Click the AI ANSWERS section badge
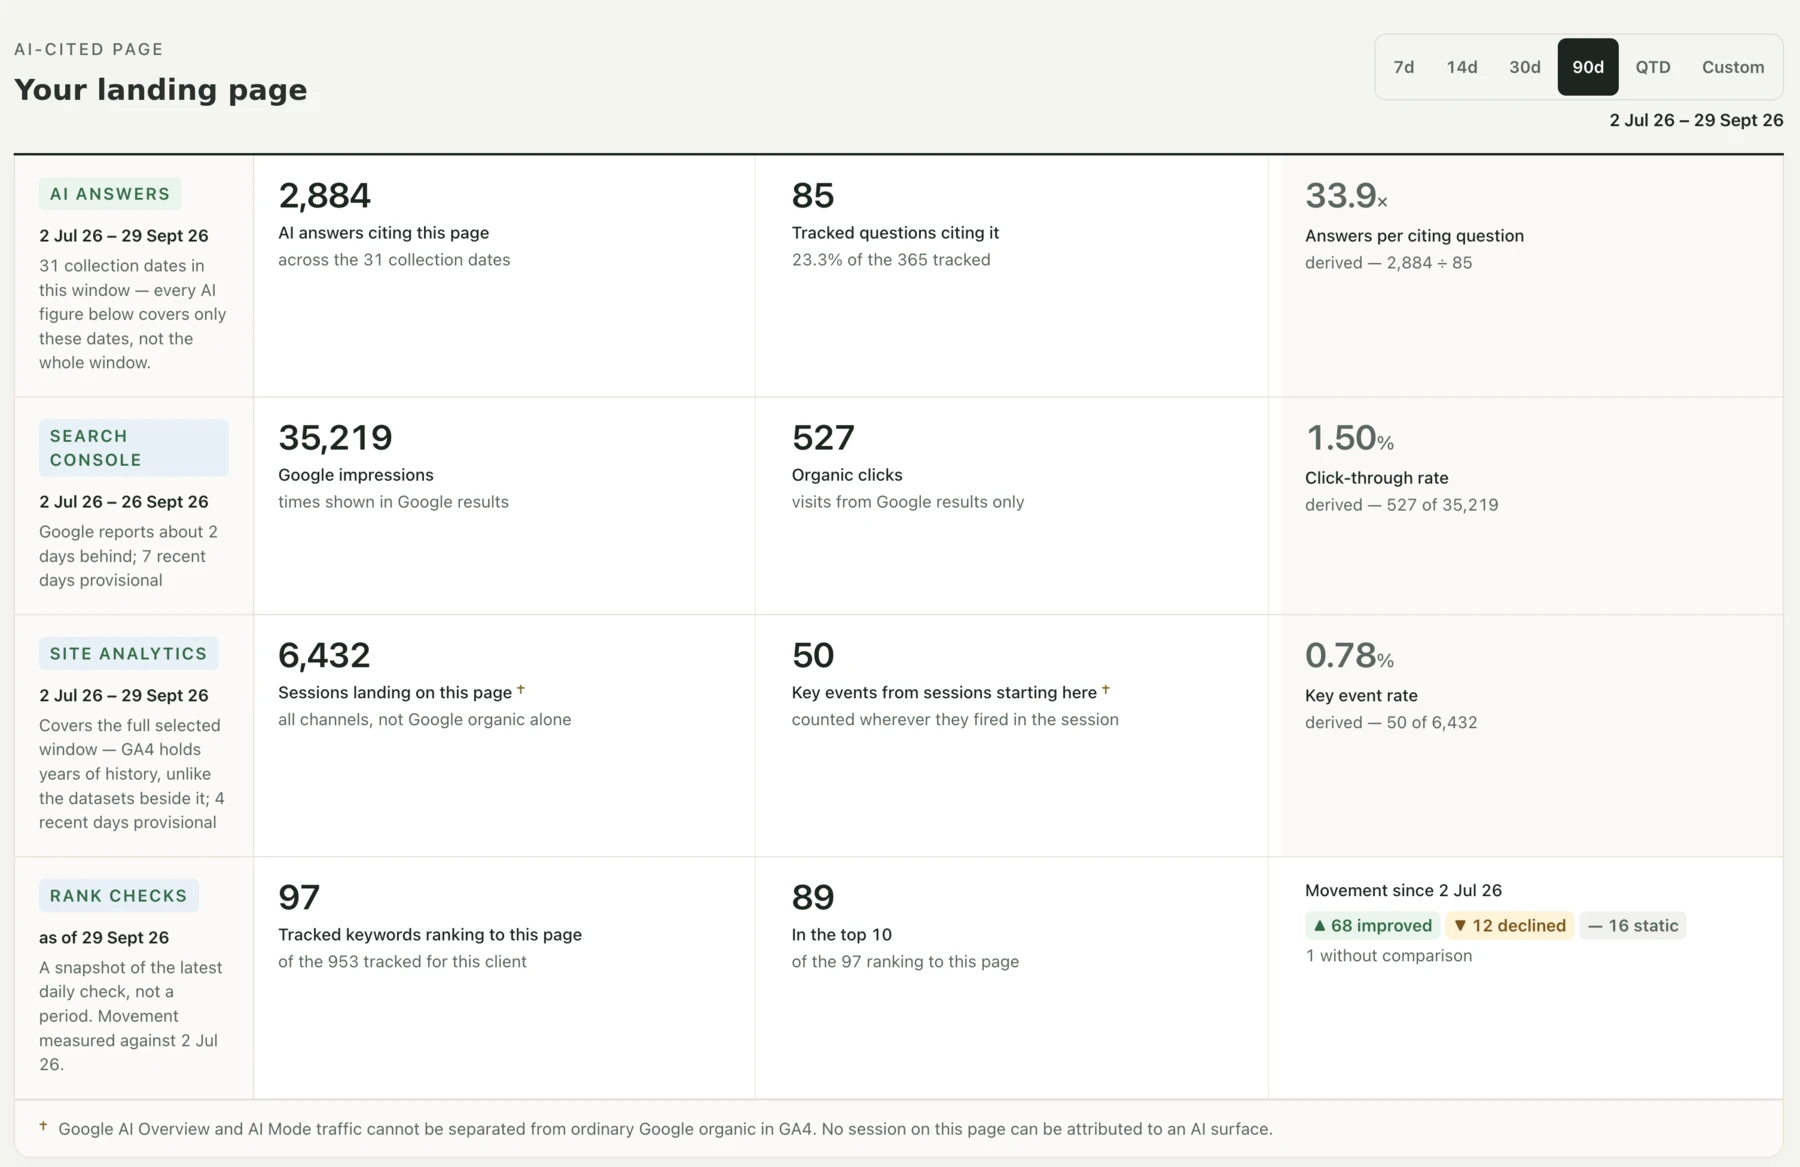Image resolution: width=1800 pixels, height=1167 pixels. point(110,194)
